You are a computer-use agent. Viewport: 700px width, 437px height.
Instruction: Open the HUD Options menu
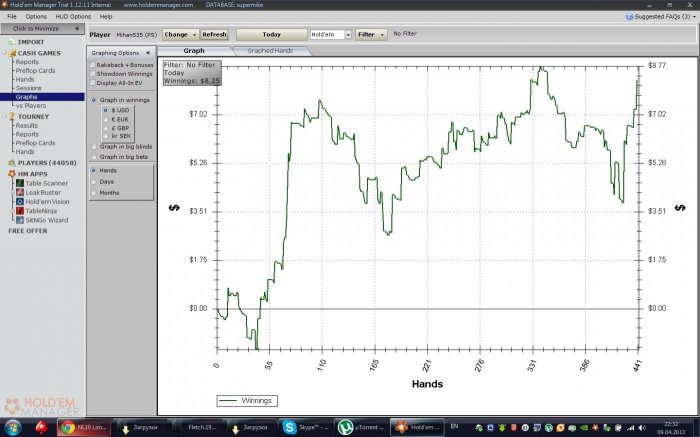(72, 17)
